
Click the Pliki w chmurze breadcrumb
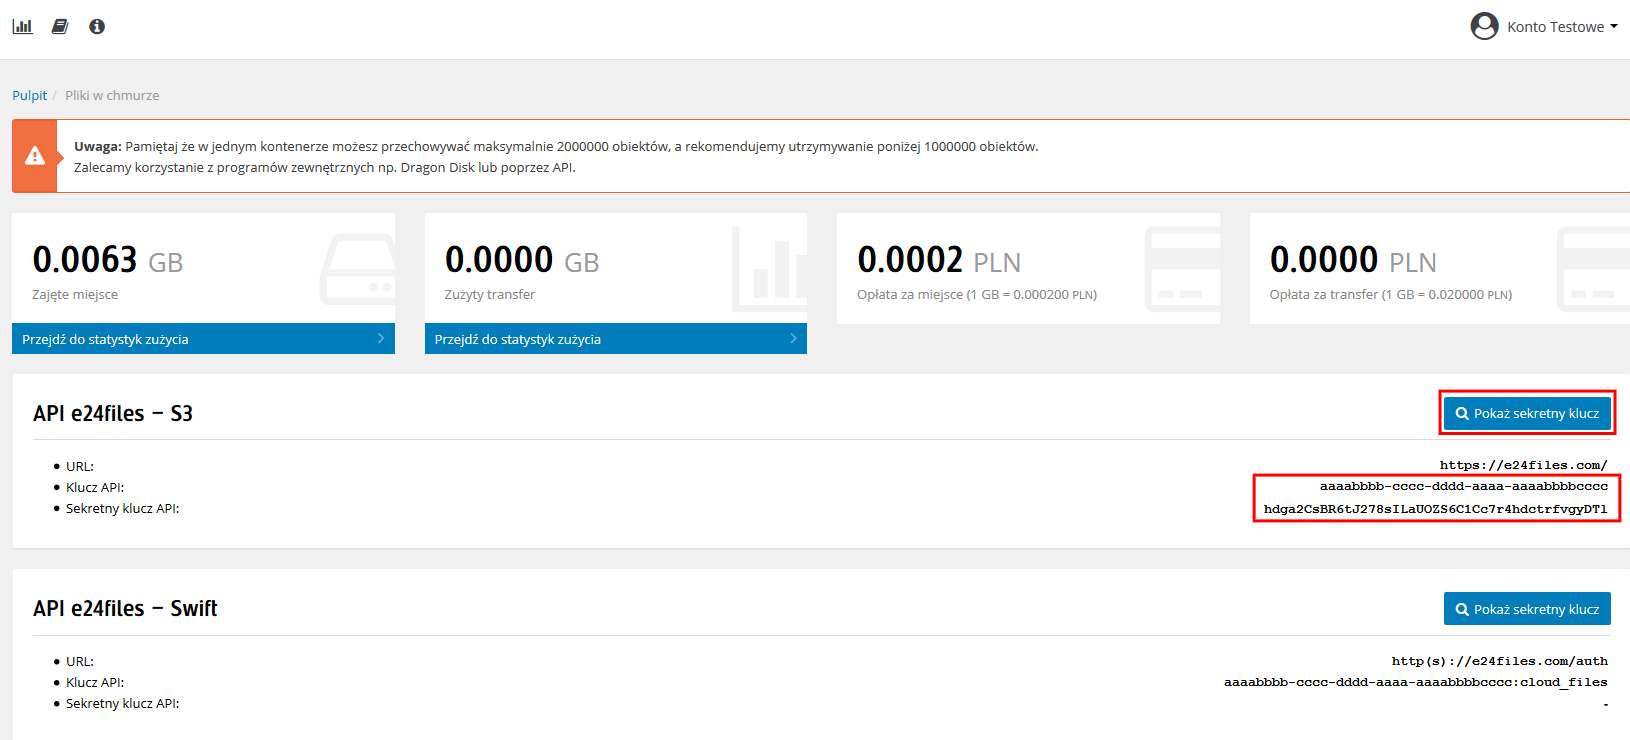pos(112,95)
